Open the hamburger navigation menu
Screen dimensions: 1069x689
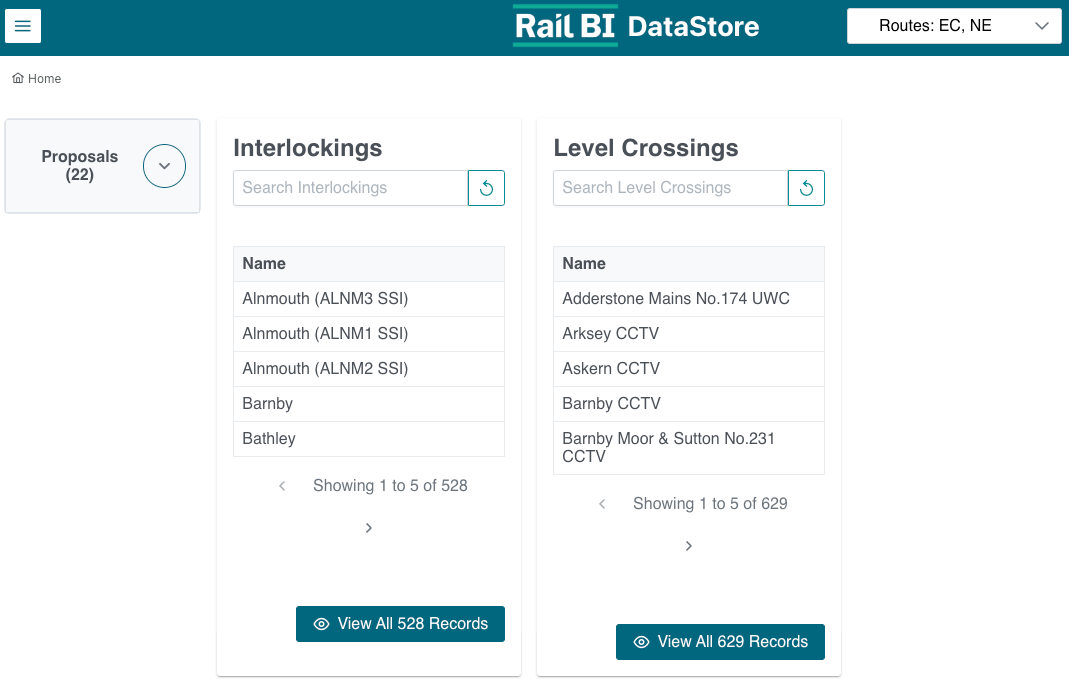point(23,26)
